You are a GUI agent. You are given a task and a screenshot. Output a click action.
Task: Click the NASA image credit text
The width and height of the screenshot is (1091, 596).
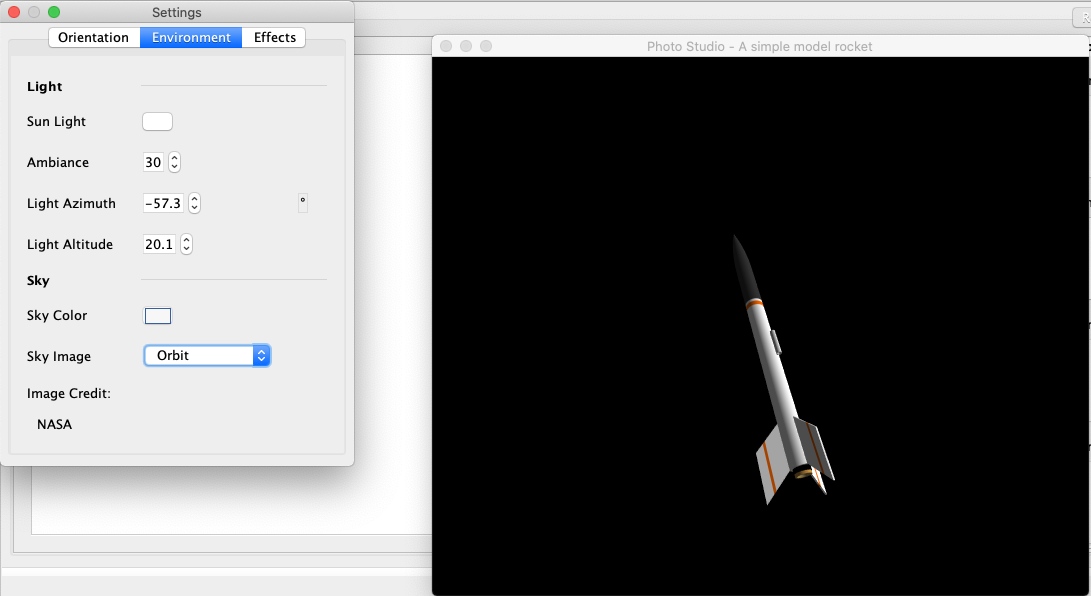tap(54, 424)
